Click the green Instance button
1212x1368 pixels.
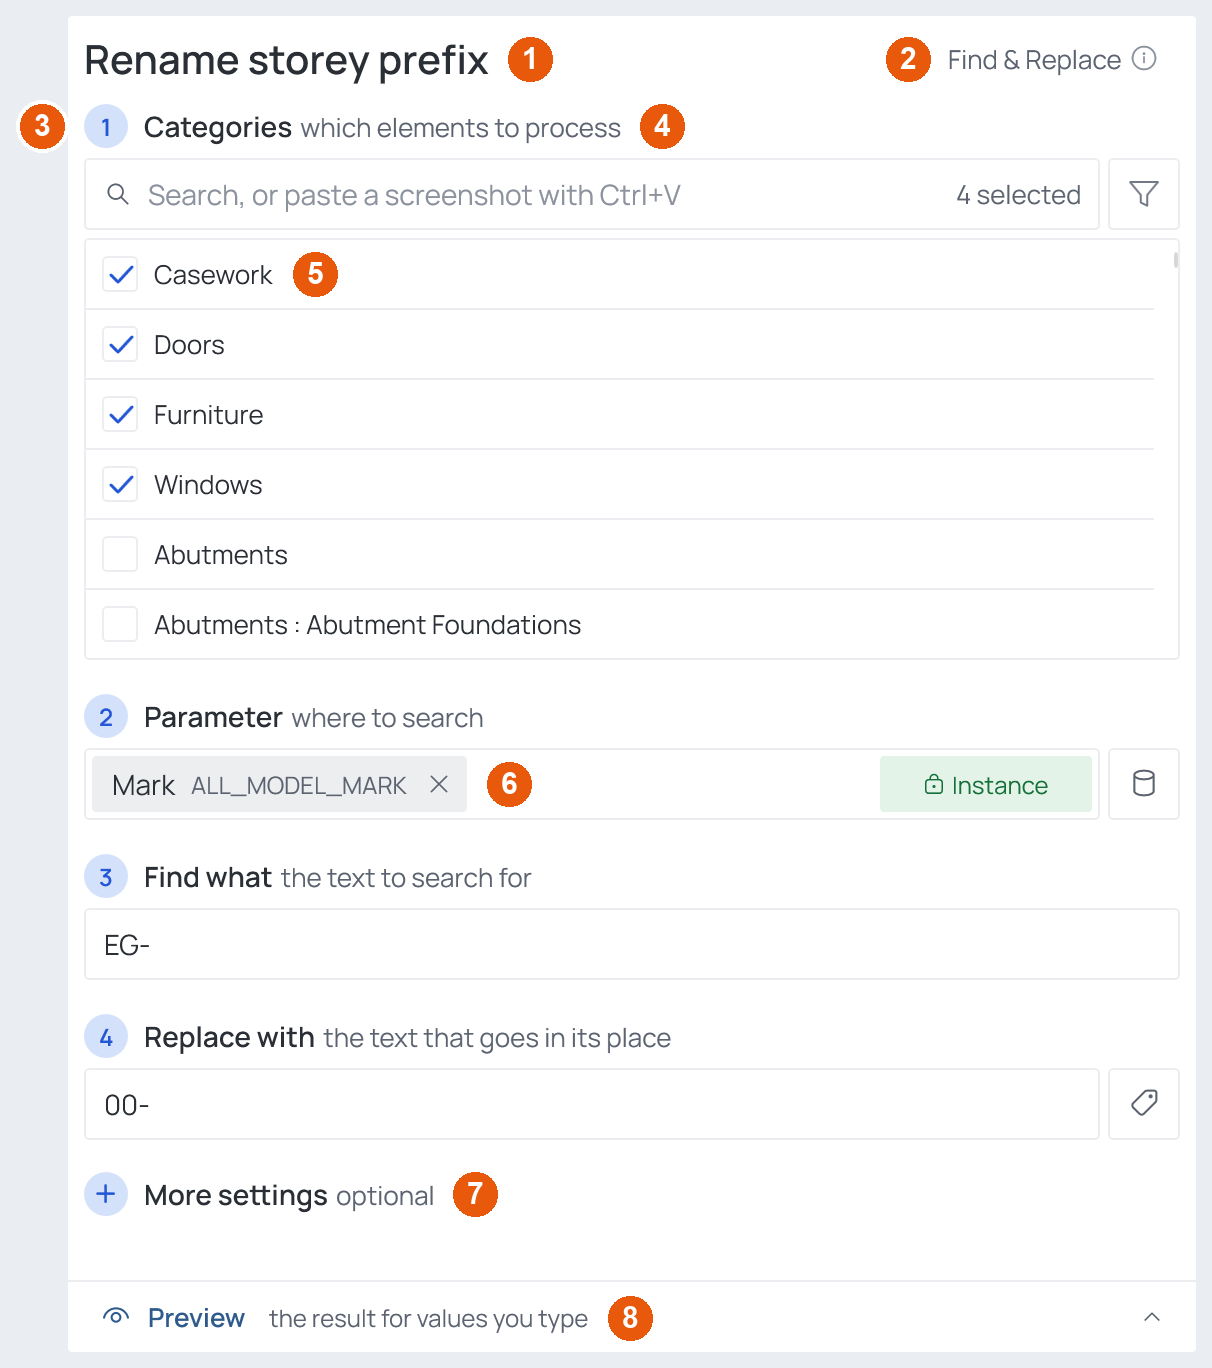click(x=986, y=785)
